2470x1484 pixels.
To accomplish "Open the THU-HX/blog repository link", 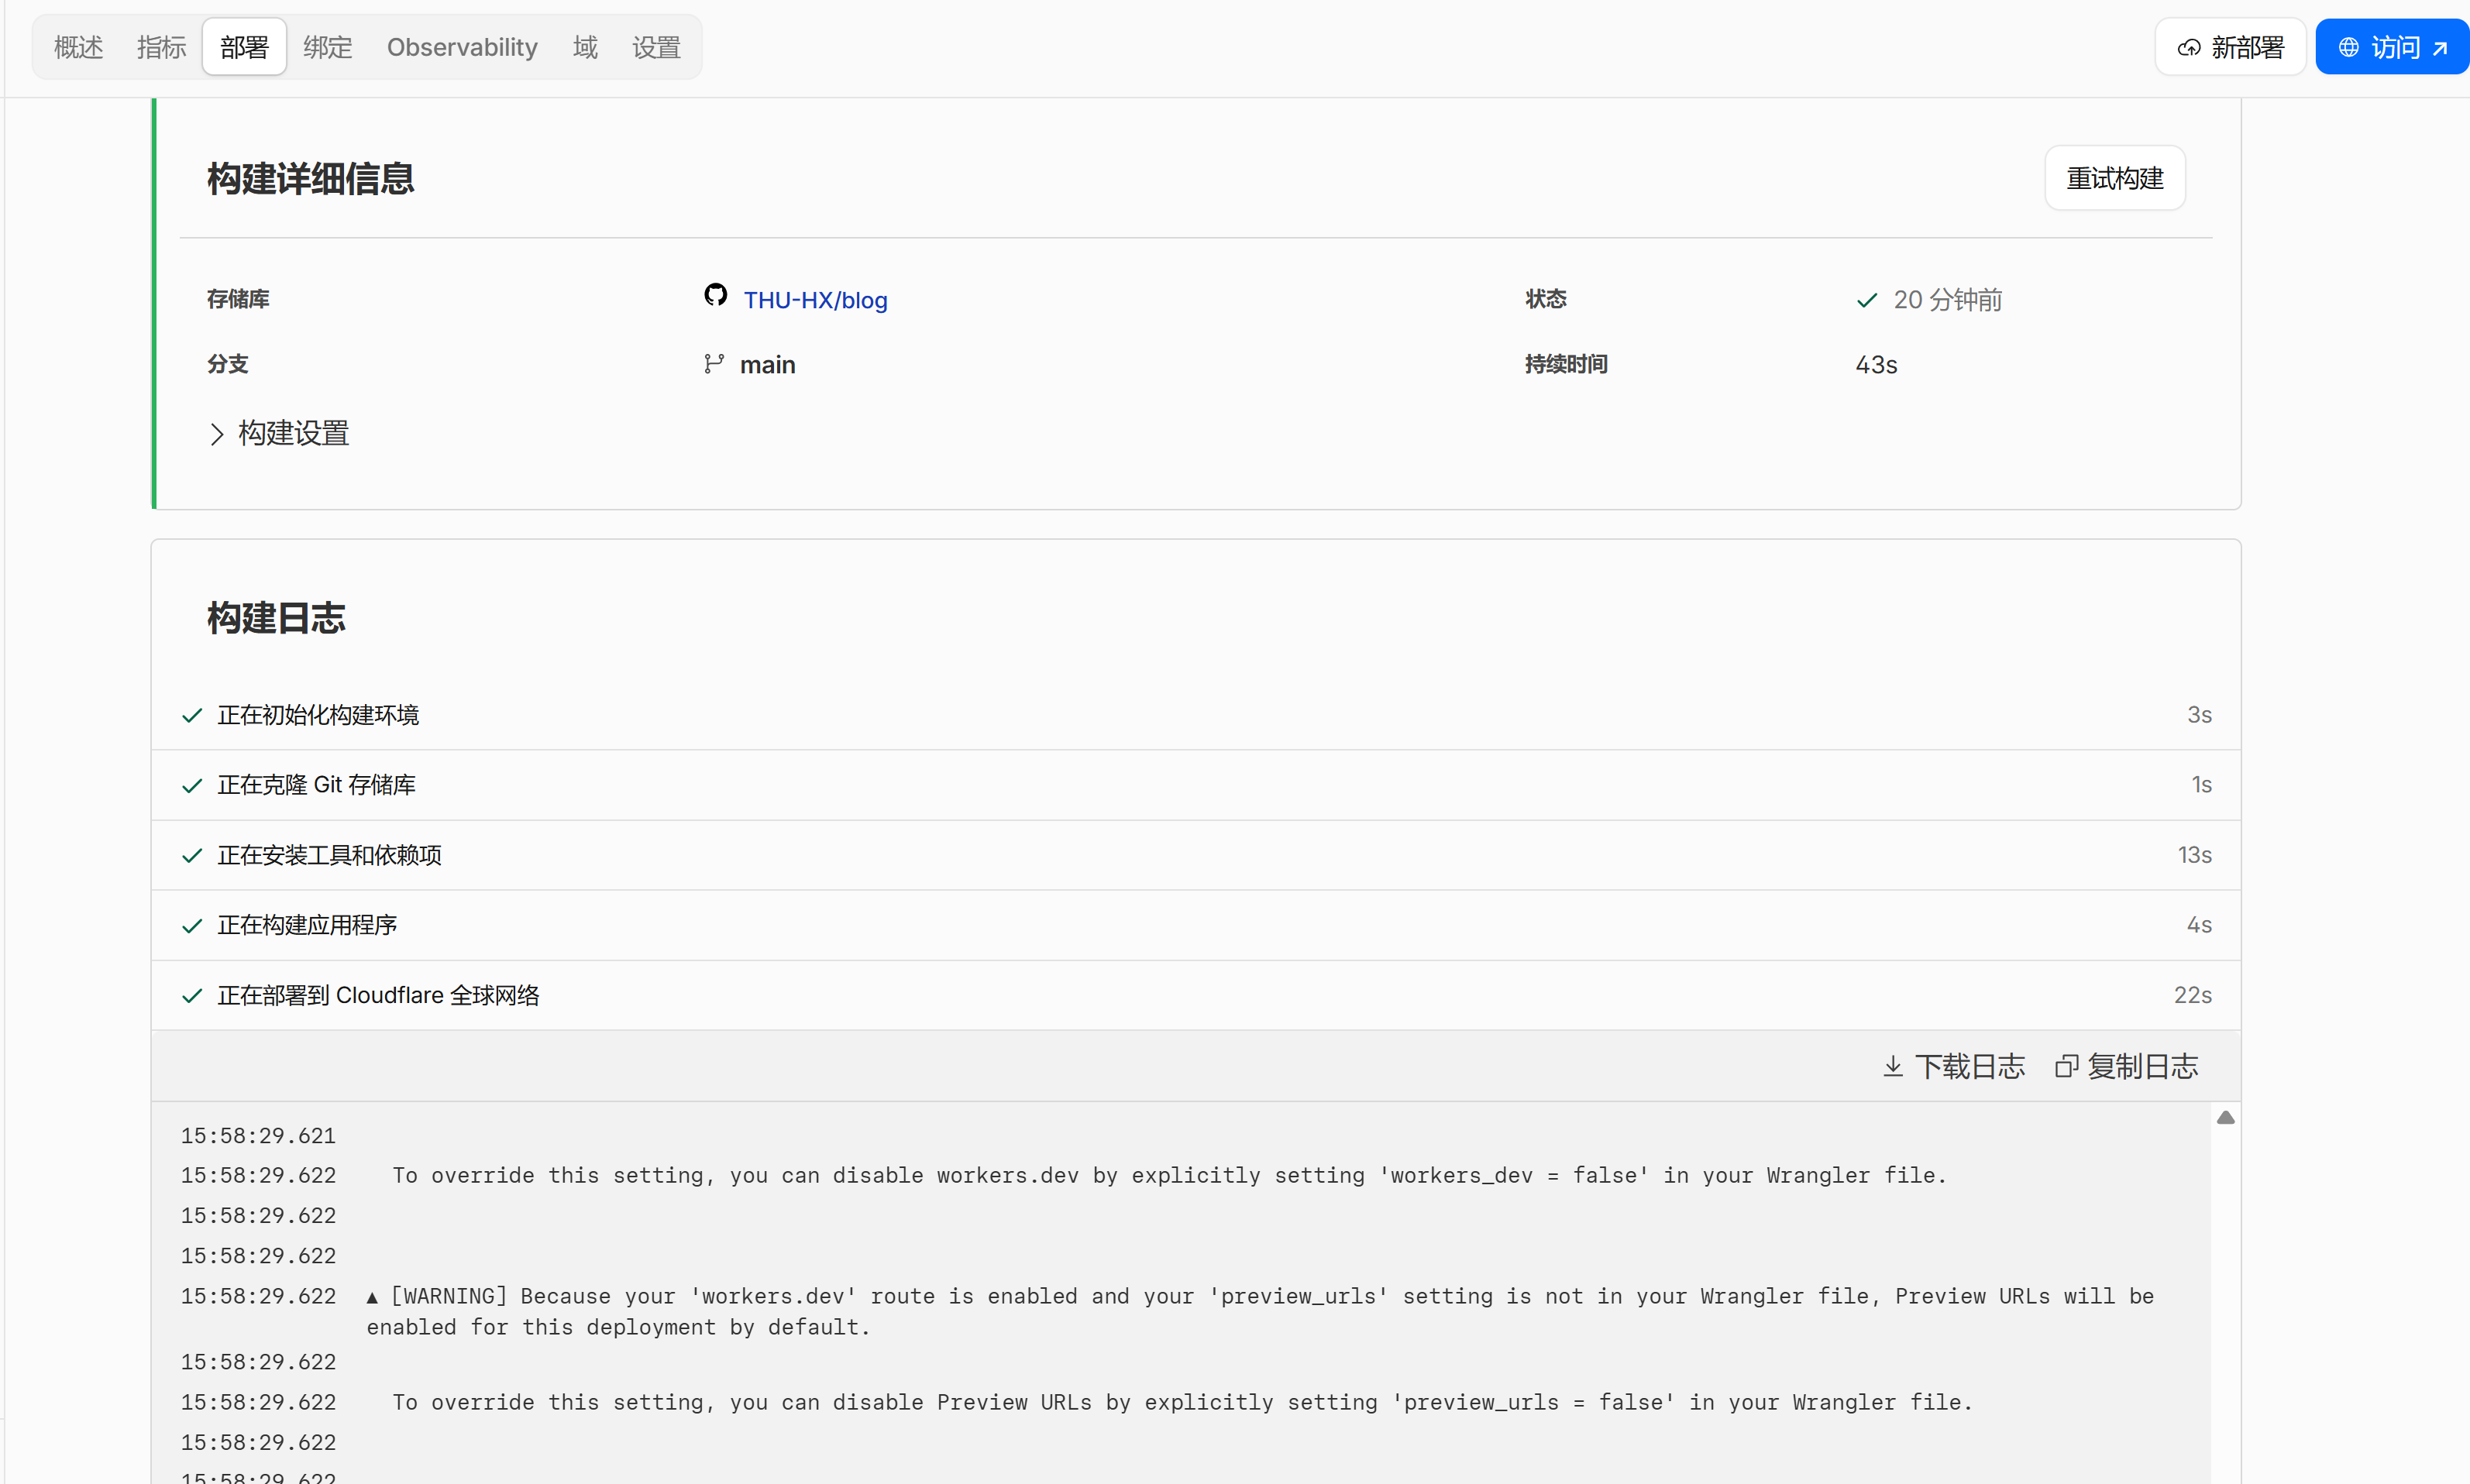I will (815, 300).
